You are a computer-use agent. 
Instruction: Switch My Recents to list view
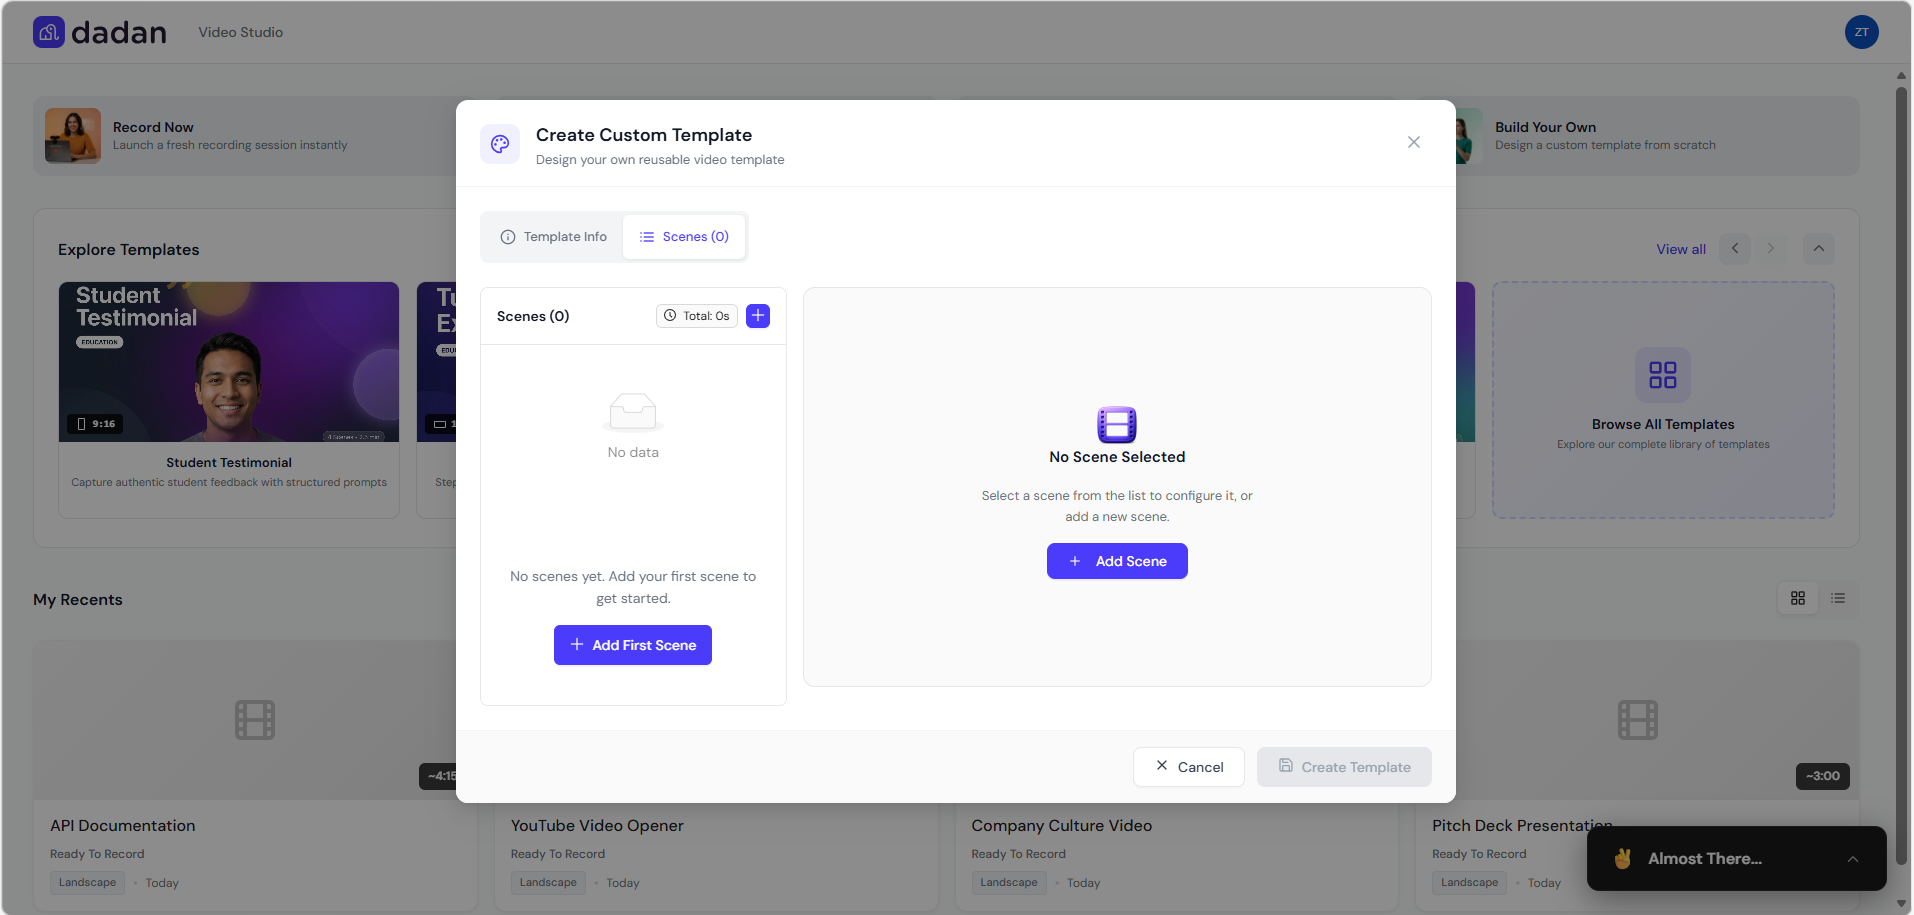pos(1837,598)
